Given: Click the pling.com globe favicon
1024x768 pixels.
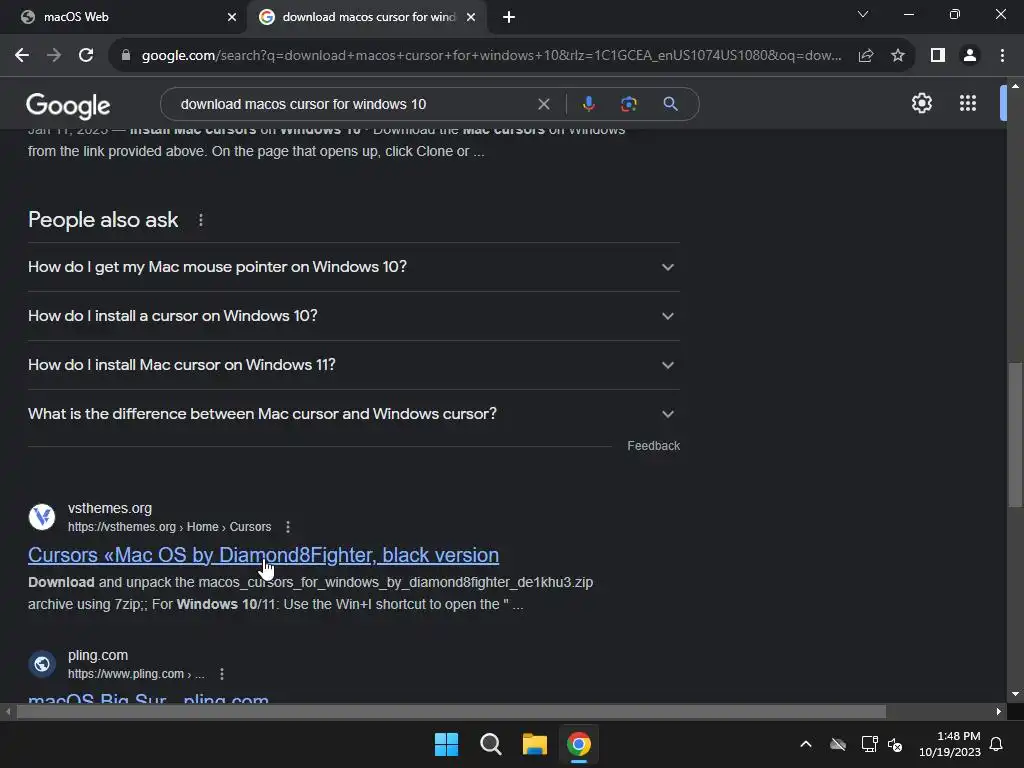Looking at the screenshot, I should [x=42, y=664].
